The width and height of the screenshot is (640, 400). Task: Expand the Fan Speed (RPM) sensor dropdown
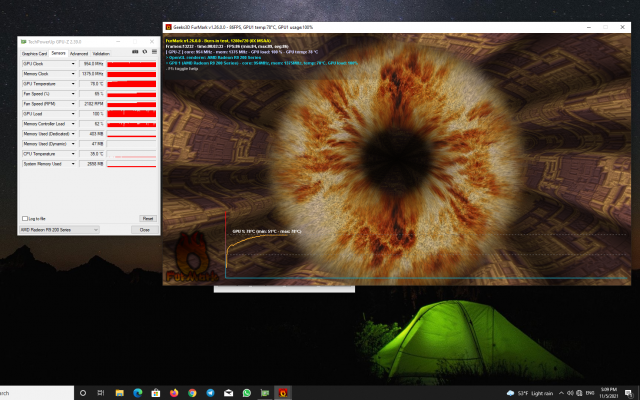(73, 104)
